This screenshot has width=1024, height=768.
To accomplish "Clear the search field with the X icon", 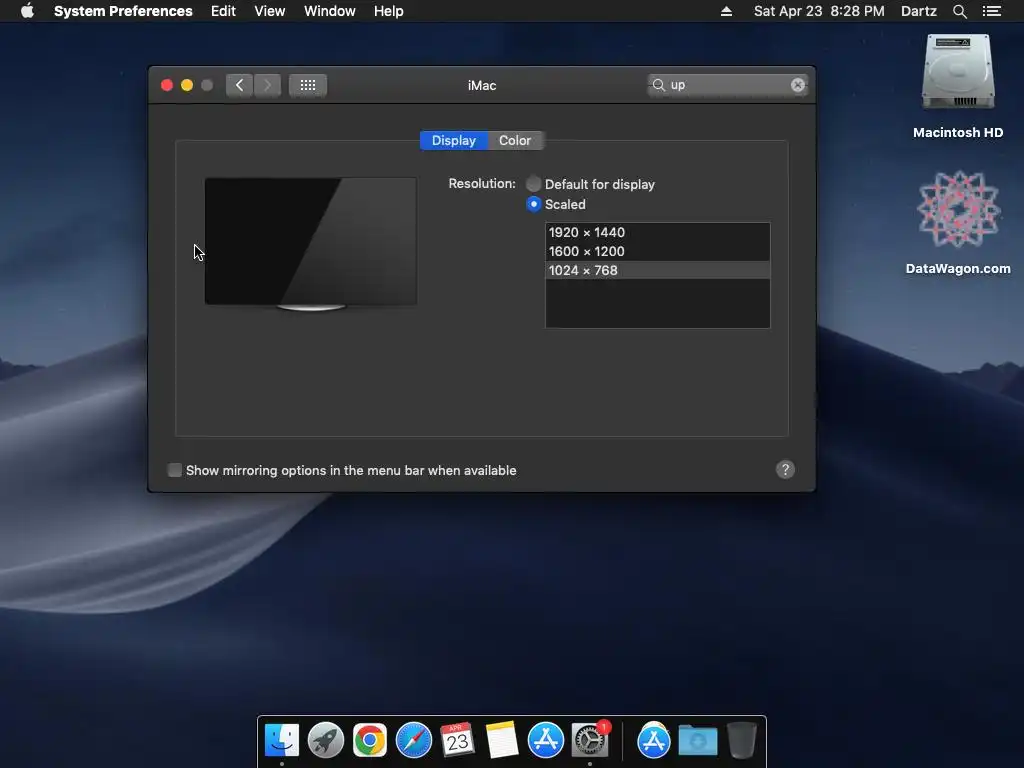I will pos(797,85).
